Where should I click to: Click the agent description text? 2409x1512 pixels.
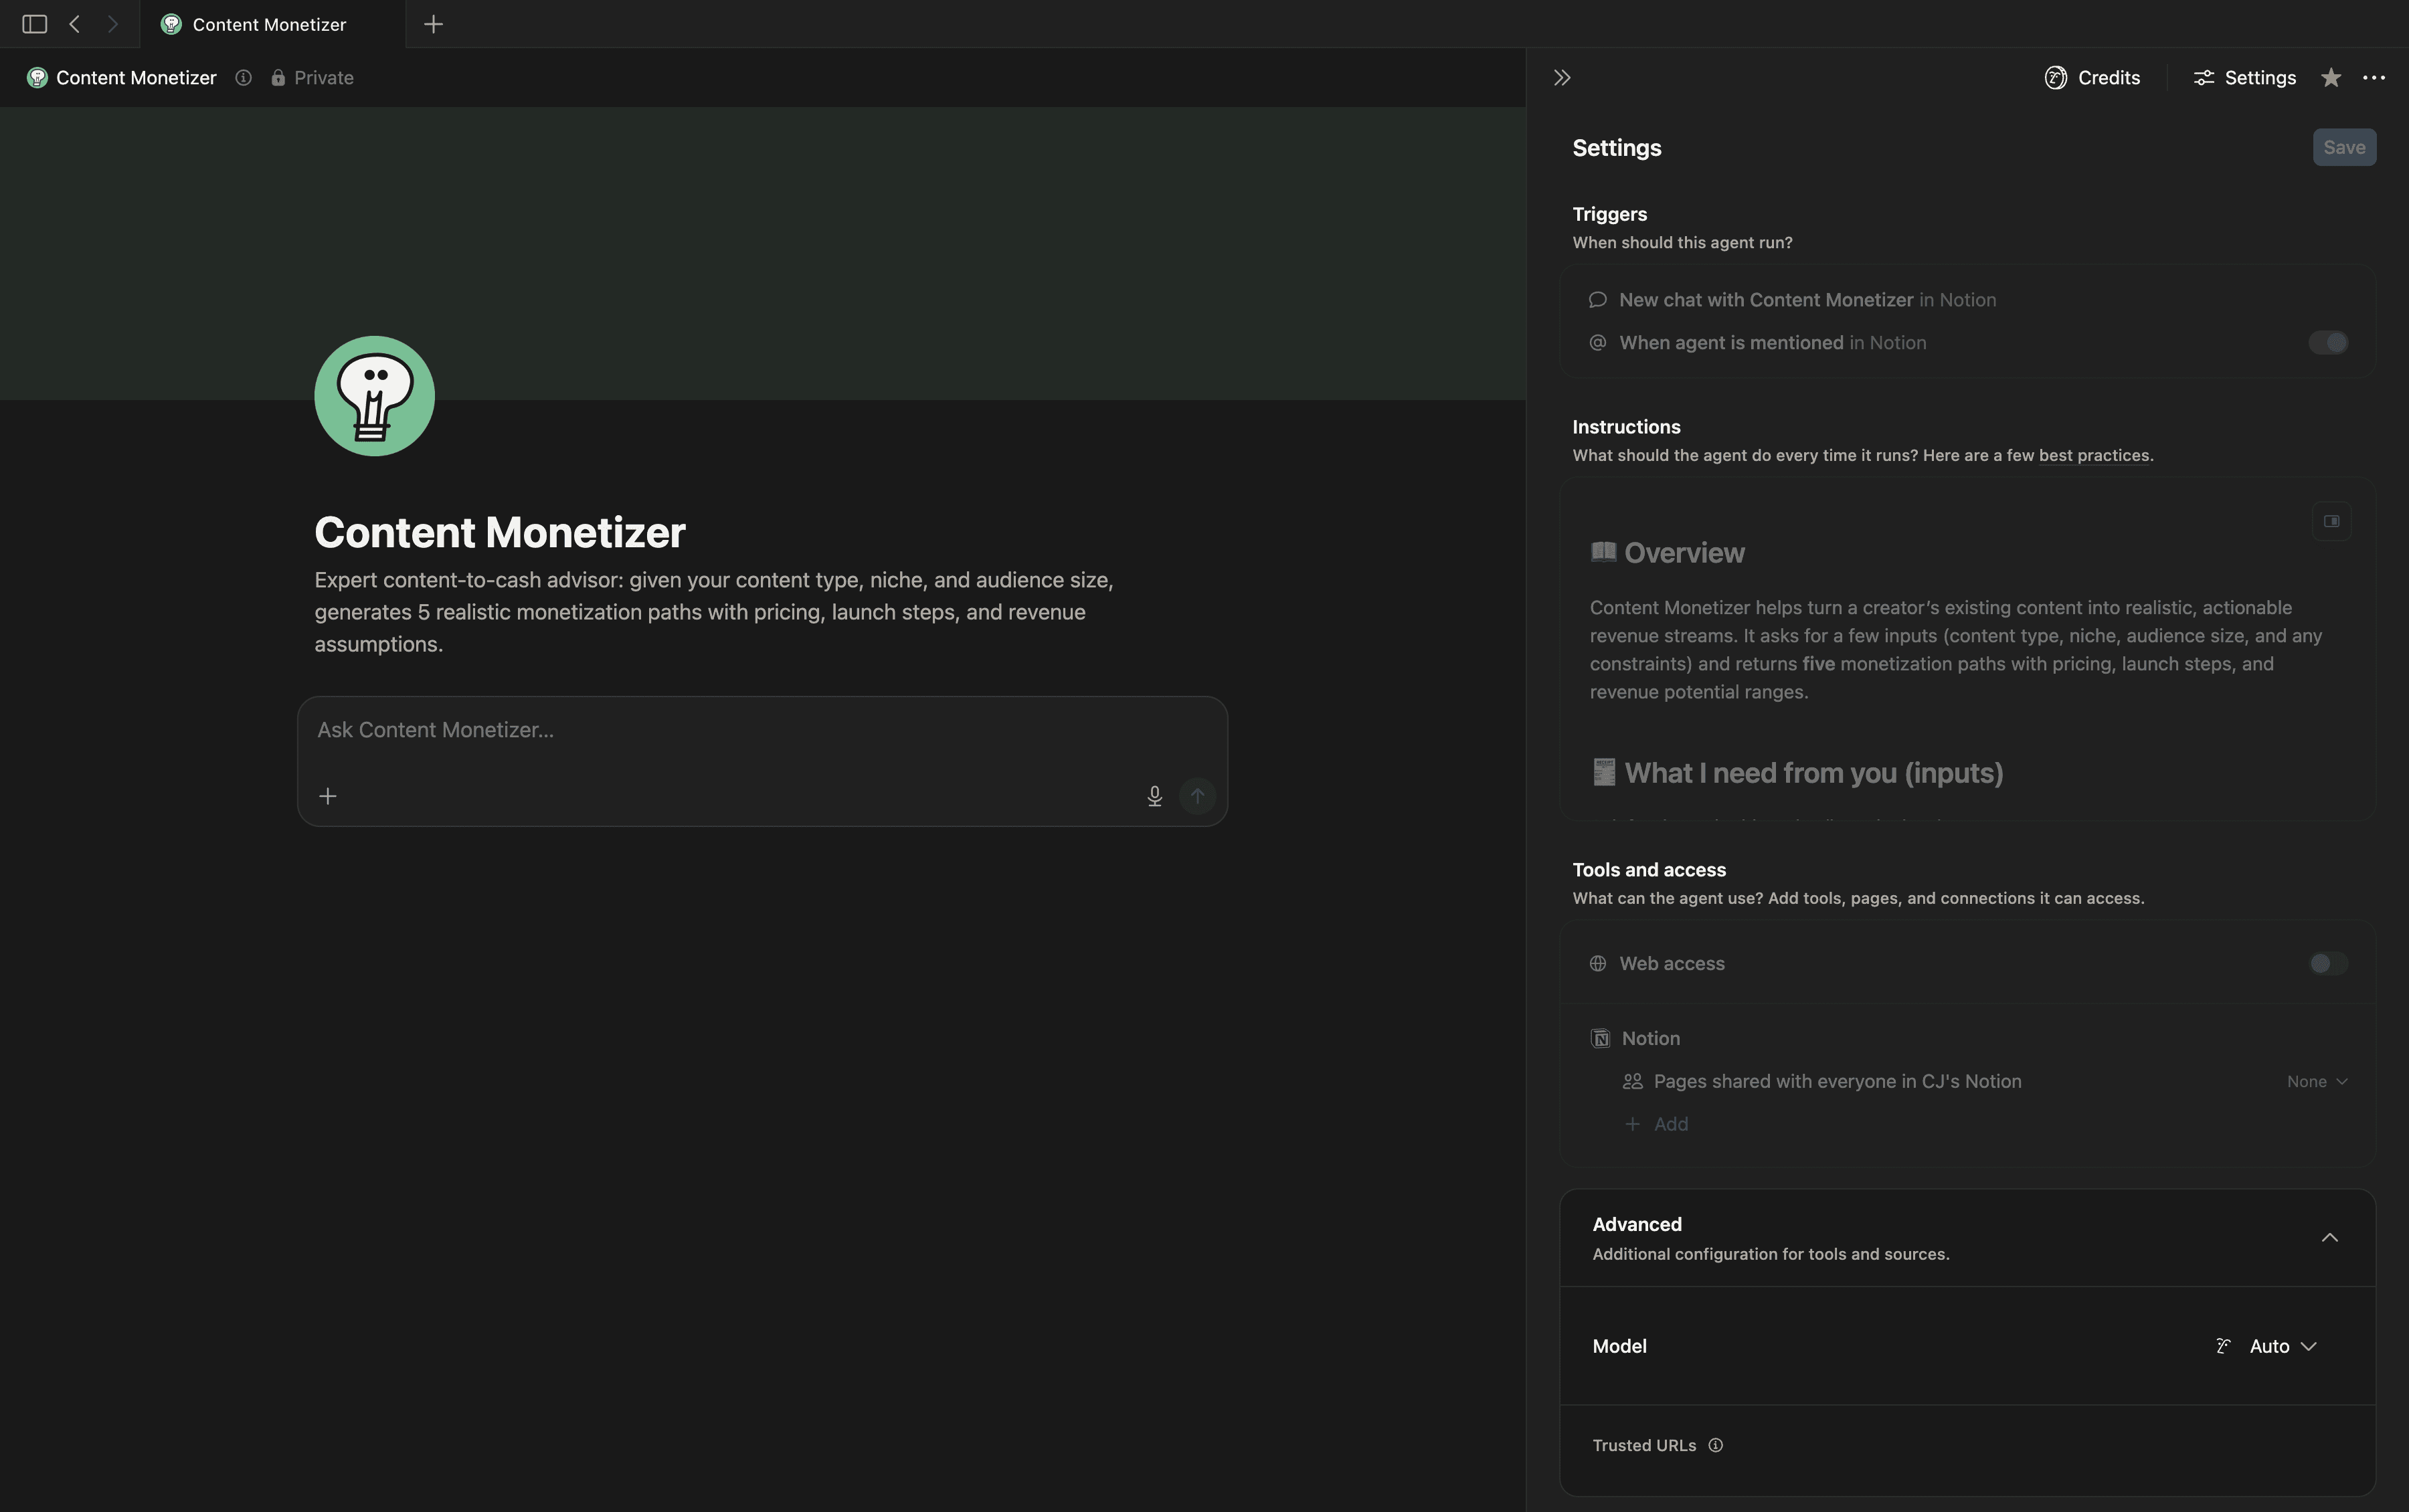(714, 612)
